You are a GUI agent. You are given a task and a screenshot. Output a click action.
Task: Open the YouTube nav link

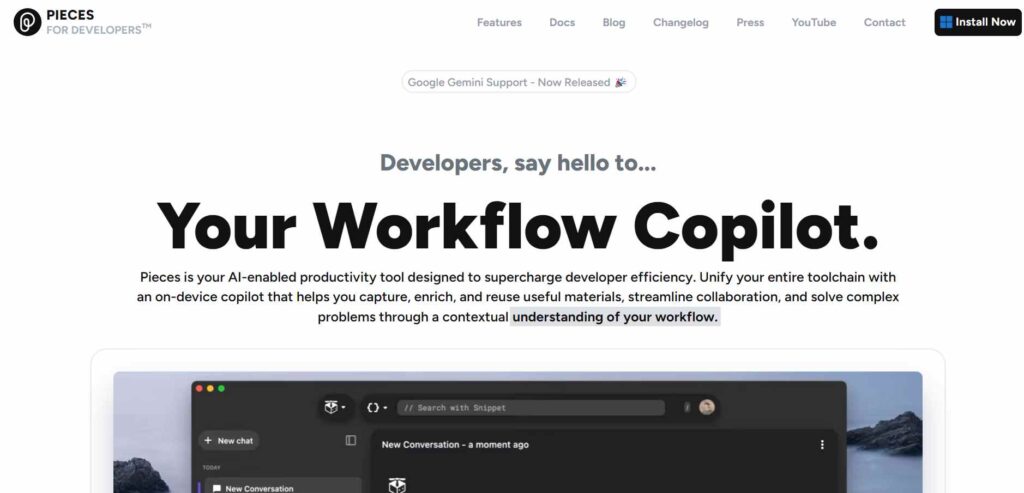pos(814,22)
